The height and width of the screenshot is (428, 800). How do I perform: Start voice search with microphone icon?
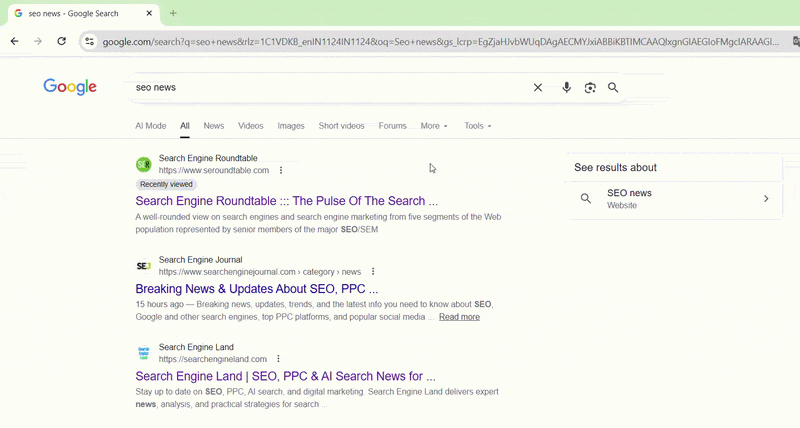pyautogui.click(x=566, y=88)
